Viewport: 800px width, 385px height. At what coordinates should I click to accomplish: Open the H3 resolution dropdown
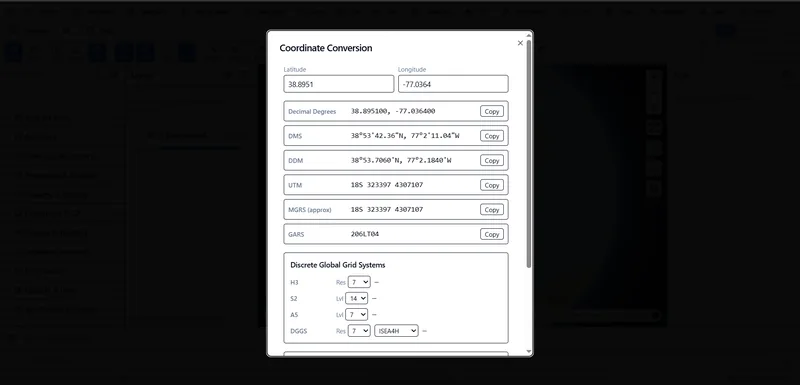pos(359,282)
